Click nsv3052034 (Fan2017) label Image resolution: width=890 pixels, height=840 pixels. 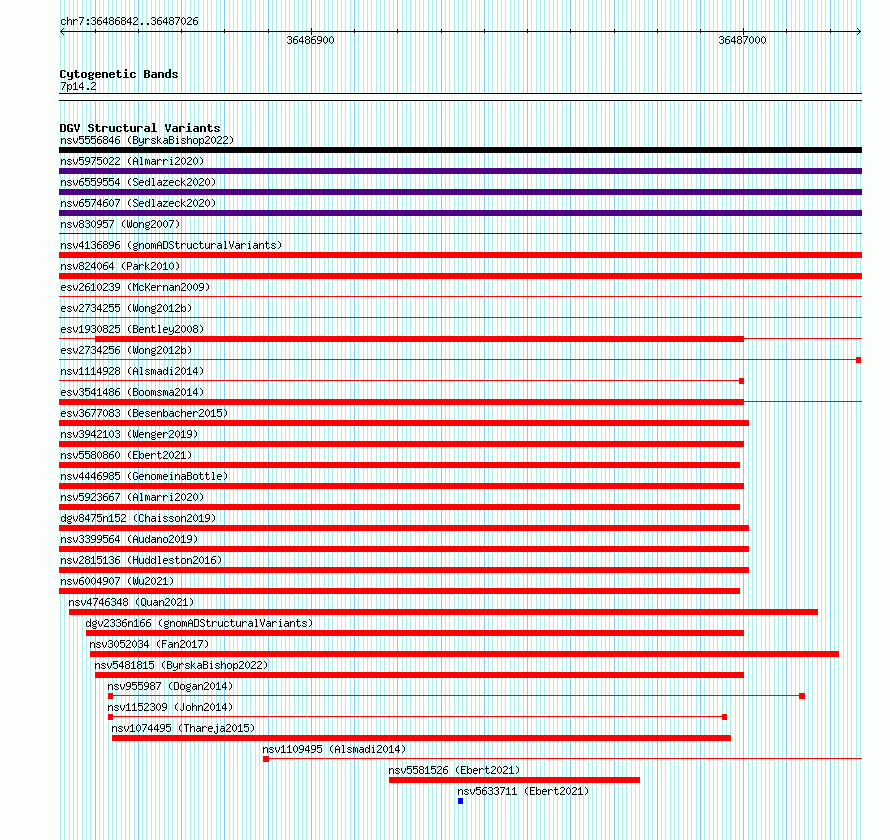pos(149,644)
